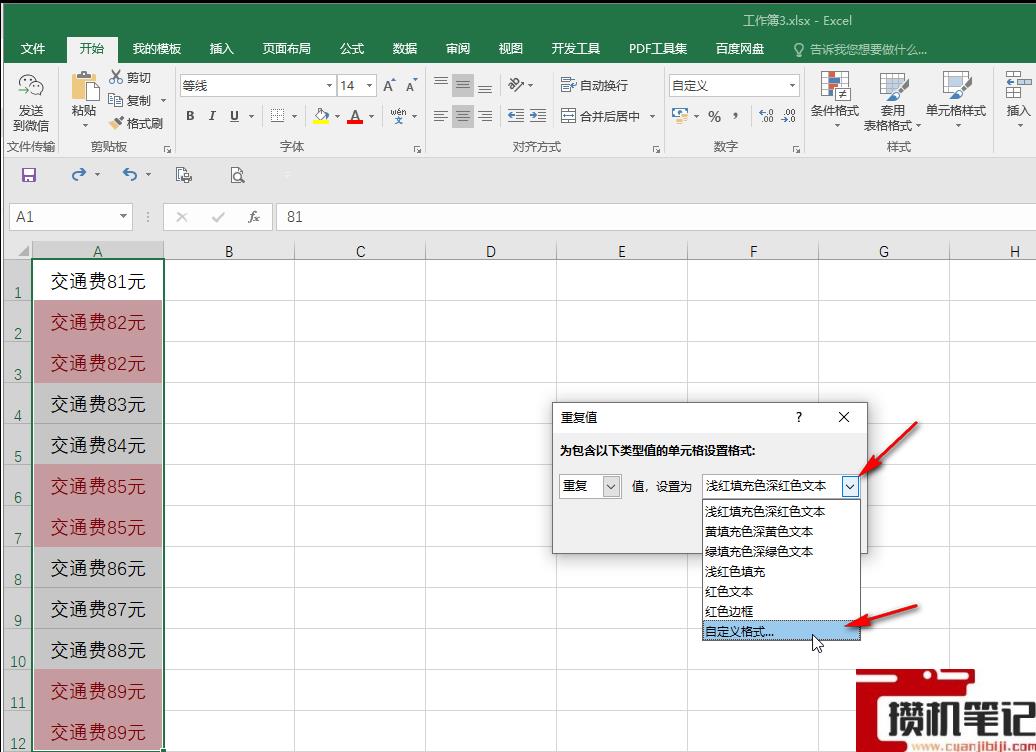This screenshot has height=752, width=1036.
Task: Click the Save icon in quick access toolbar
Action: [x=29, y=174]
